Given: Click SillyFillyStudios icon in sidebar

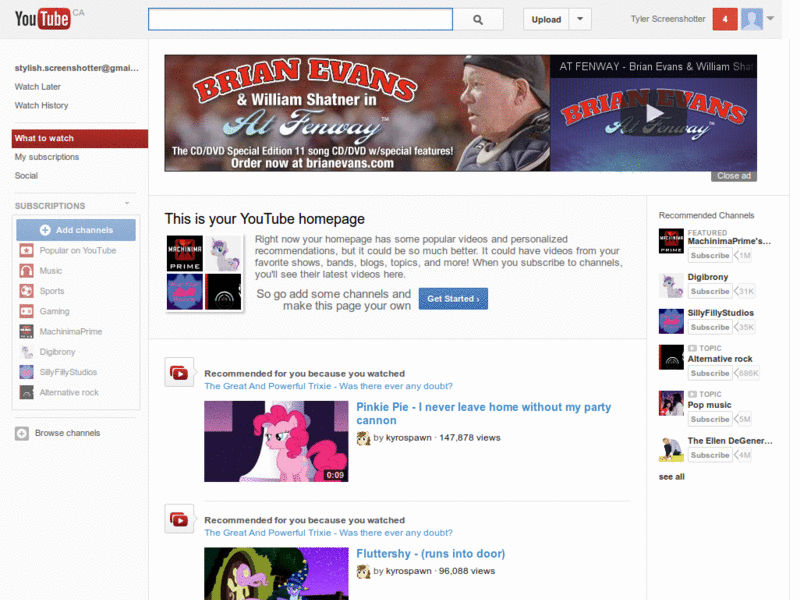Looking at the screenshot, I should 27,372.
